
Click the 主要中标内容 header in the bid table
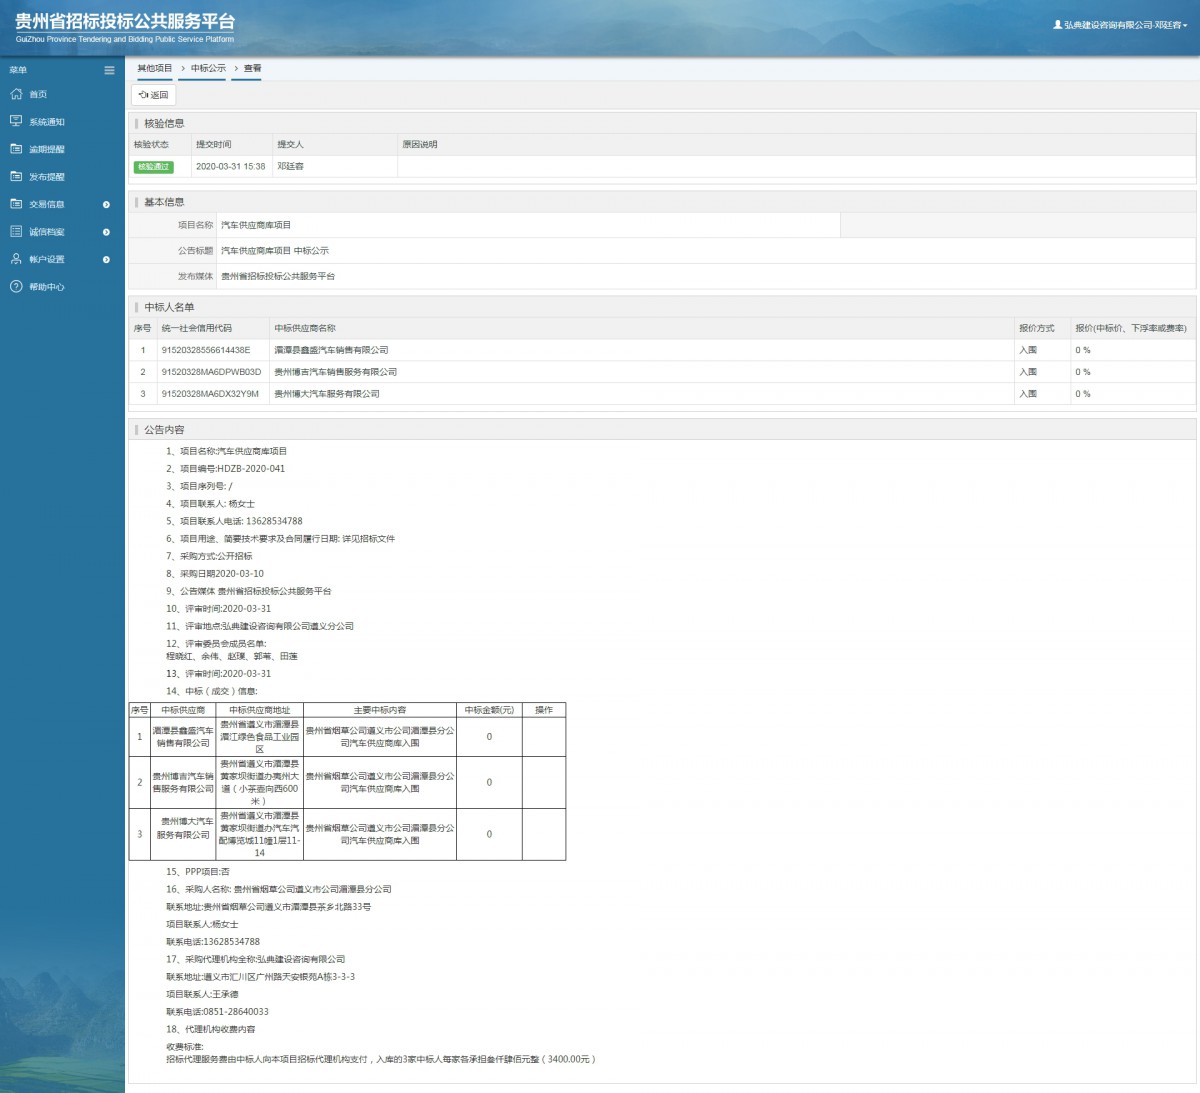point(380,710)
